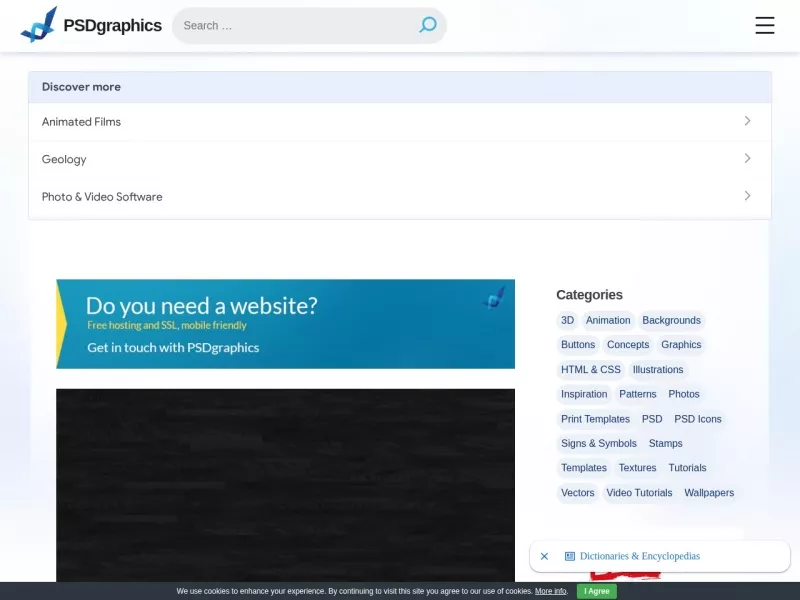Select the Graphics category tag
The height and width of the screenshot is (600, 800).
[x=681, y=345]
